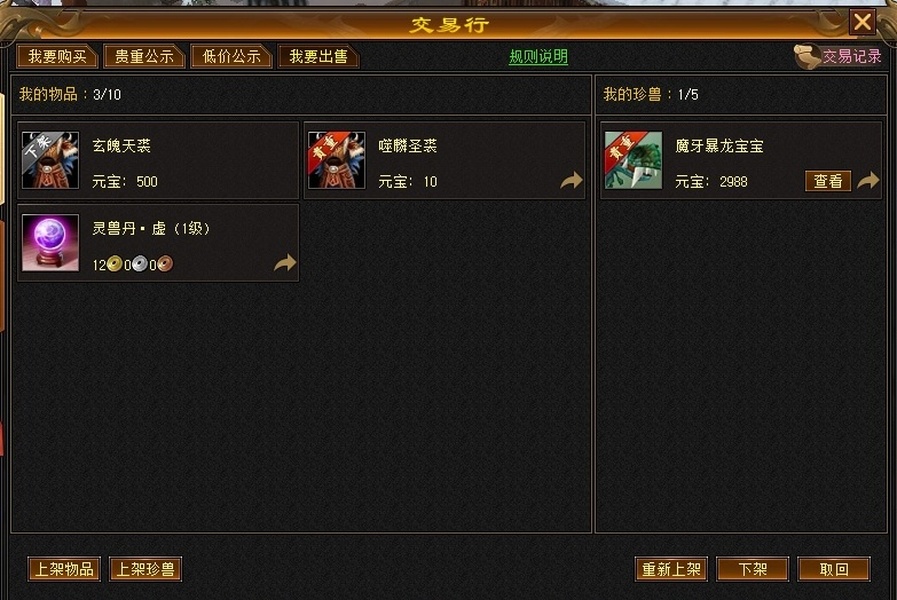Click the 取回 retrieve button
The height and width of the screenshot is (600, 897).
pos(834,569)
